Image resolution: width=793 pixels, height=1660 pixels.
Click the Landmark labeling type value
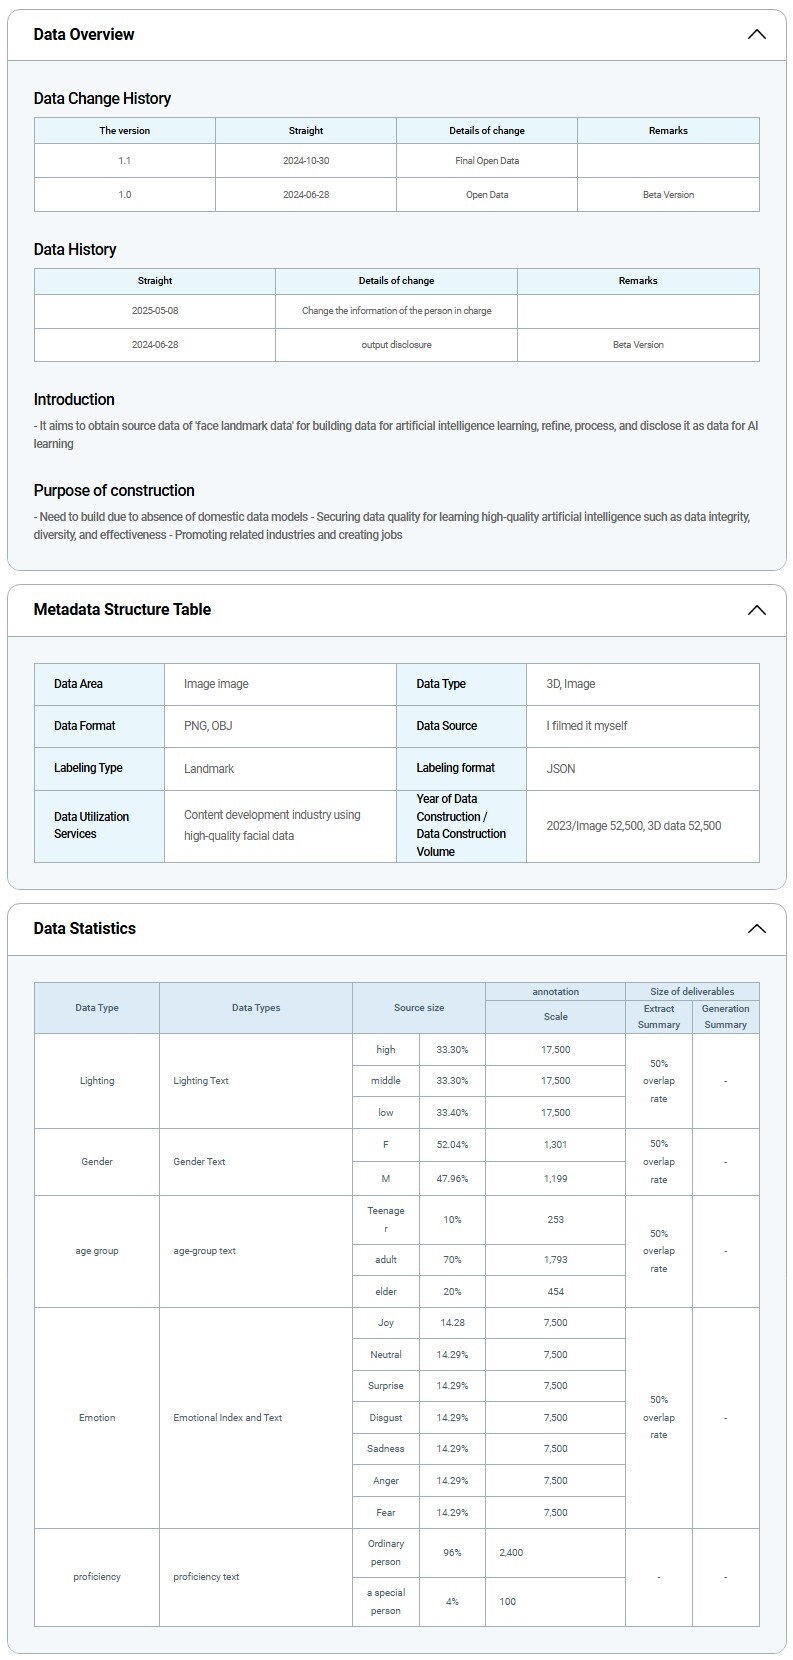pos(209,769)
